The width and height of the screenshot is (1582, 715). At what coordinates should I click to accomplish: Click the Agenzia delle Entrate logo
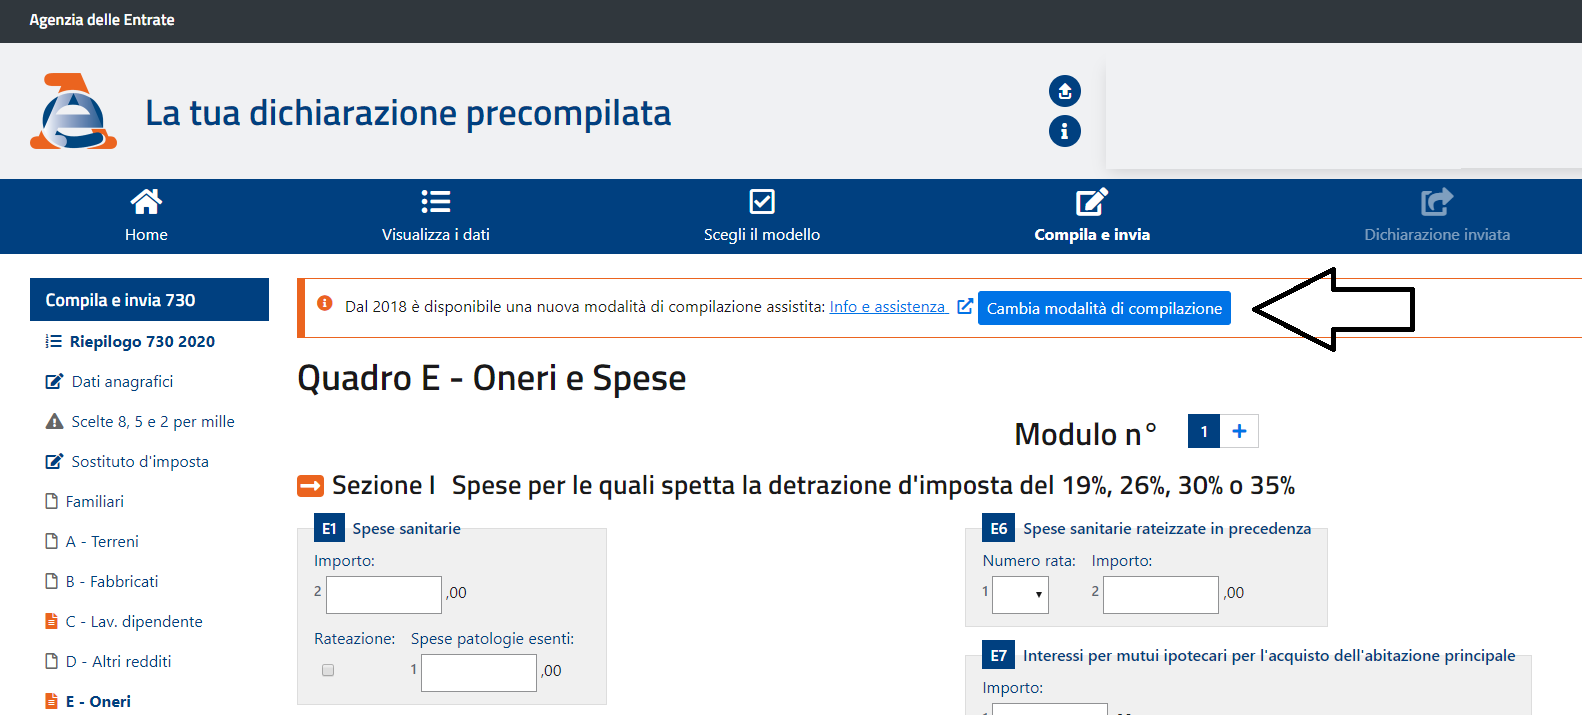click(73, 111)
